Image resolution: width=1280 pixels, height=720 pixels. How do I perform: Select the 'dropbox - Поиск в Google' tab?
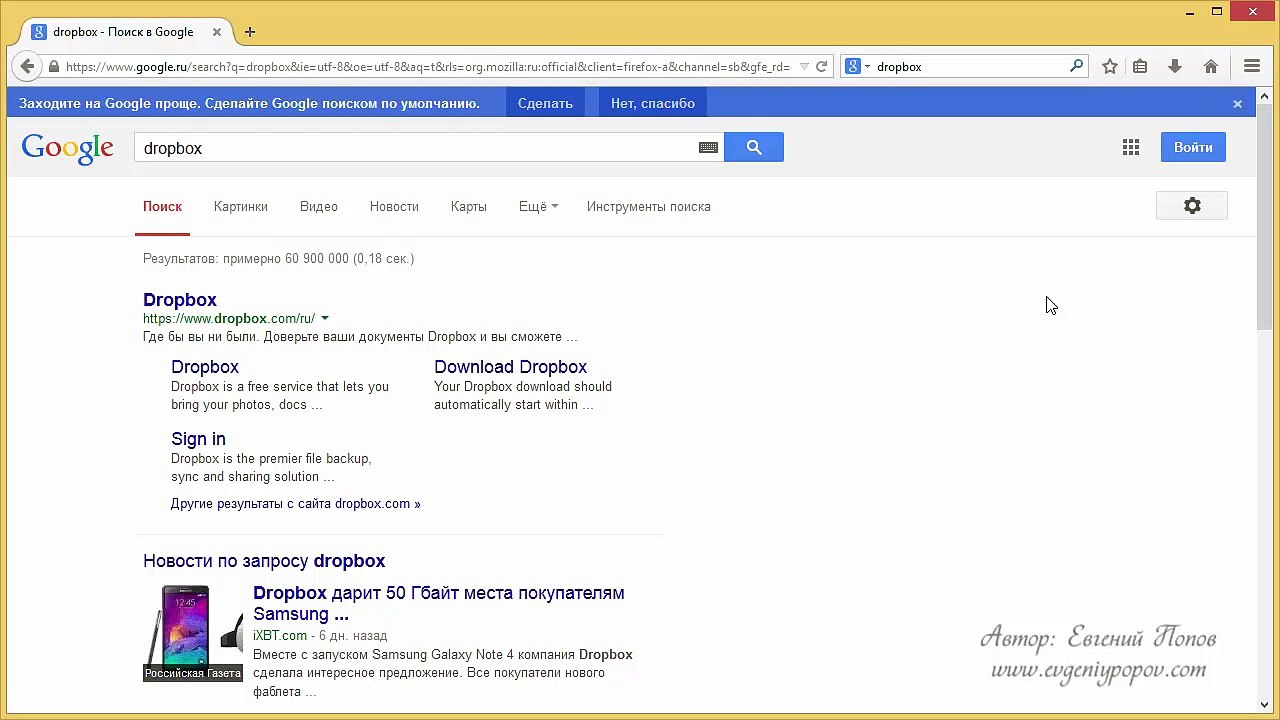click(x=122, y=32)
